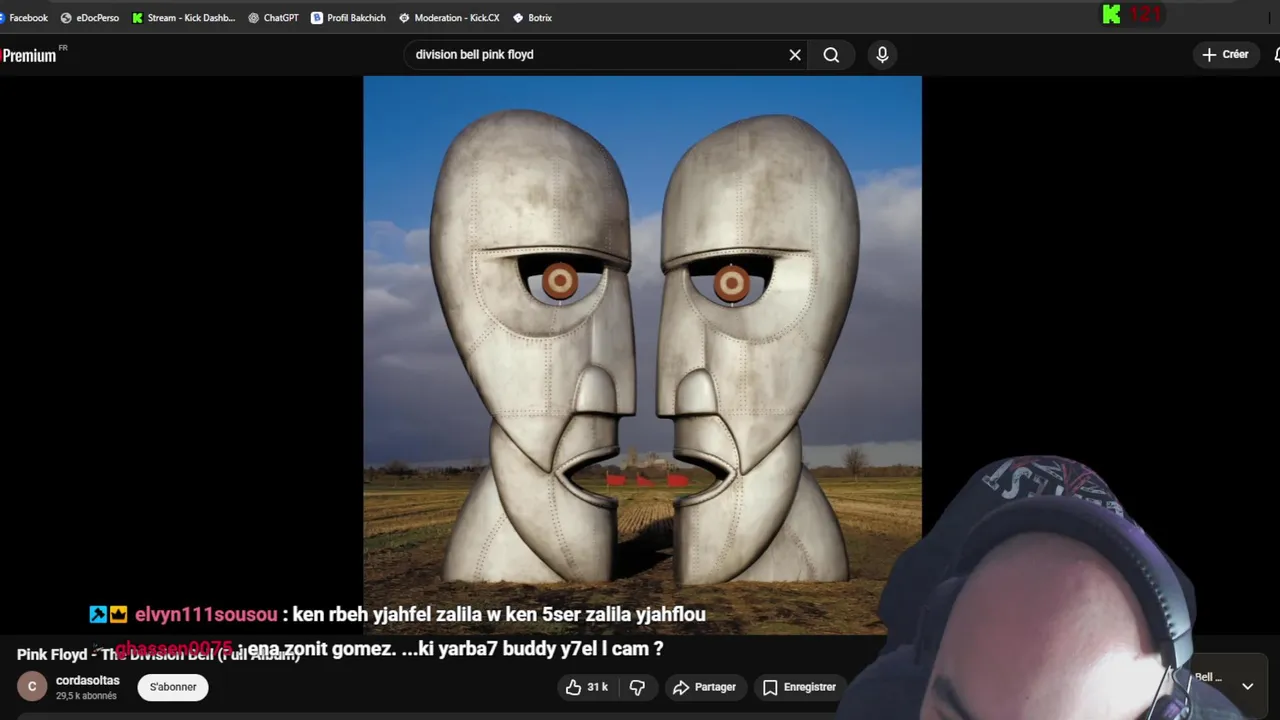The width and height of the screenshot is (1280, 720).
Task: Click the 29,5 k abonnés text
Action: pos(86,696)
